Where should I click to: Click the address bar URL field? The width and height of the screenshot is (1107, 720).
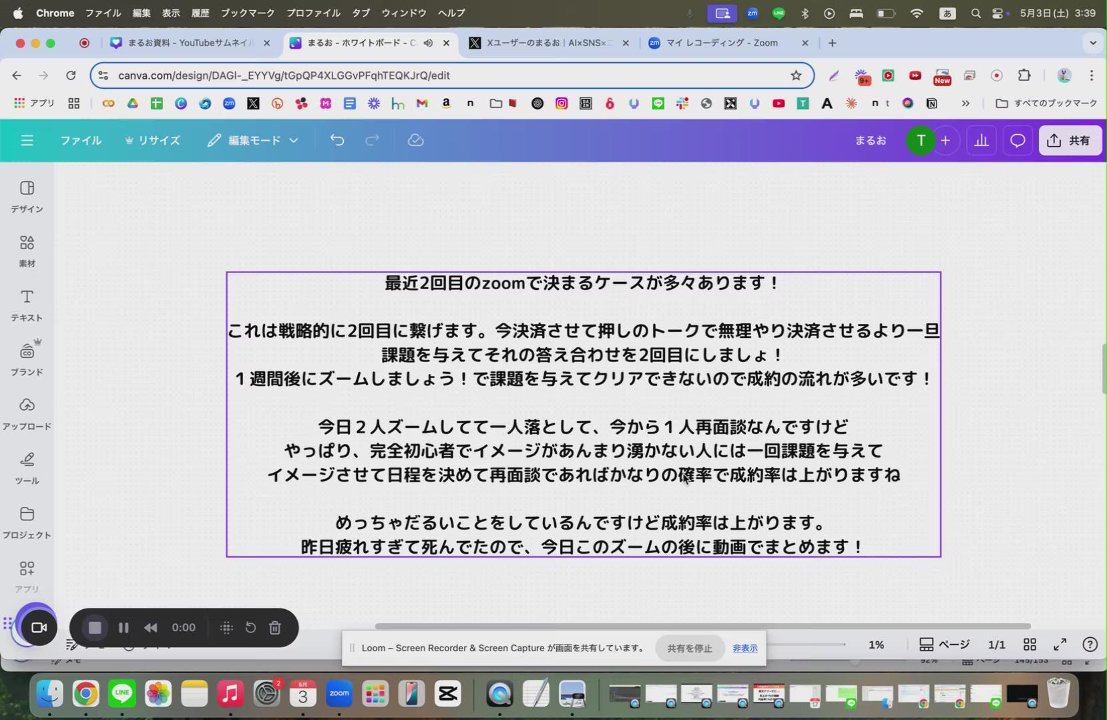(x=452, y=76)
